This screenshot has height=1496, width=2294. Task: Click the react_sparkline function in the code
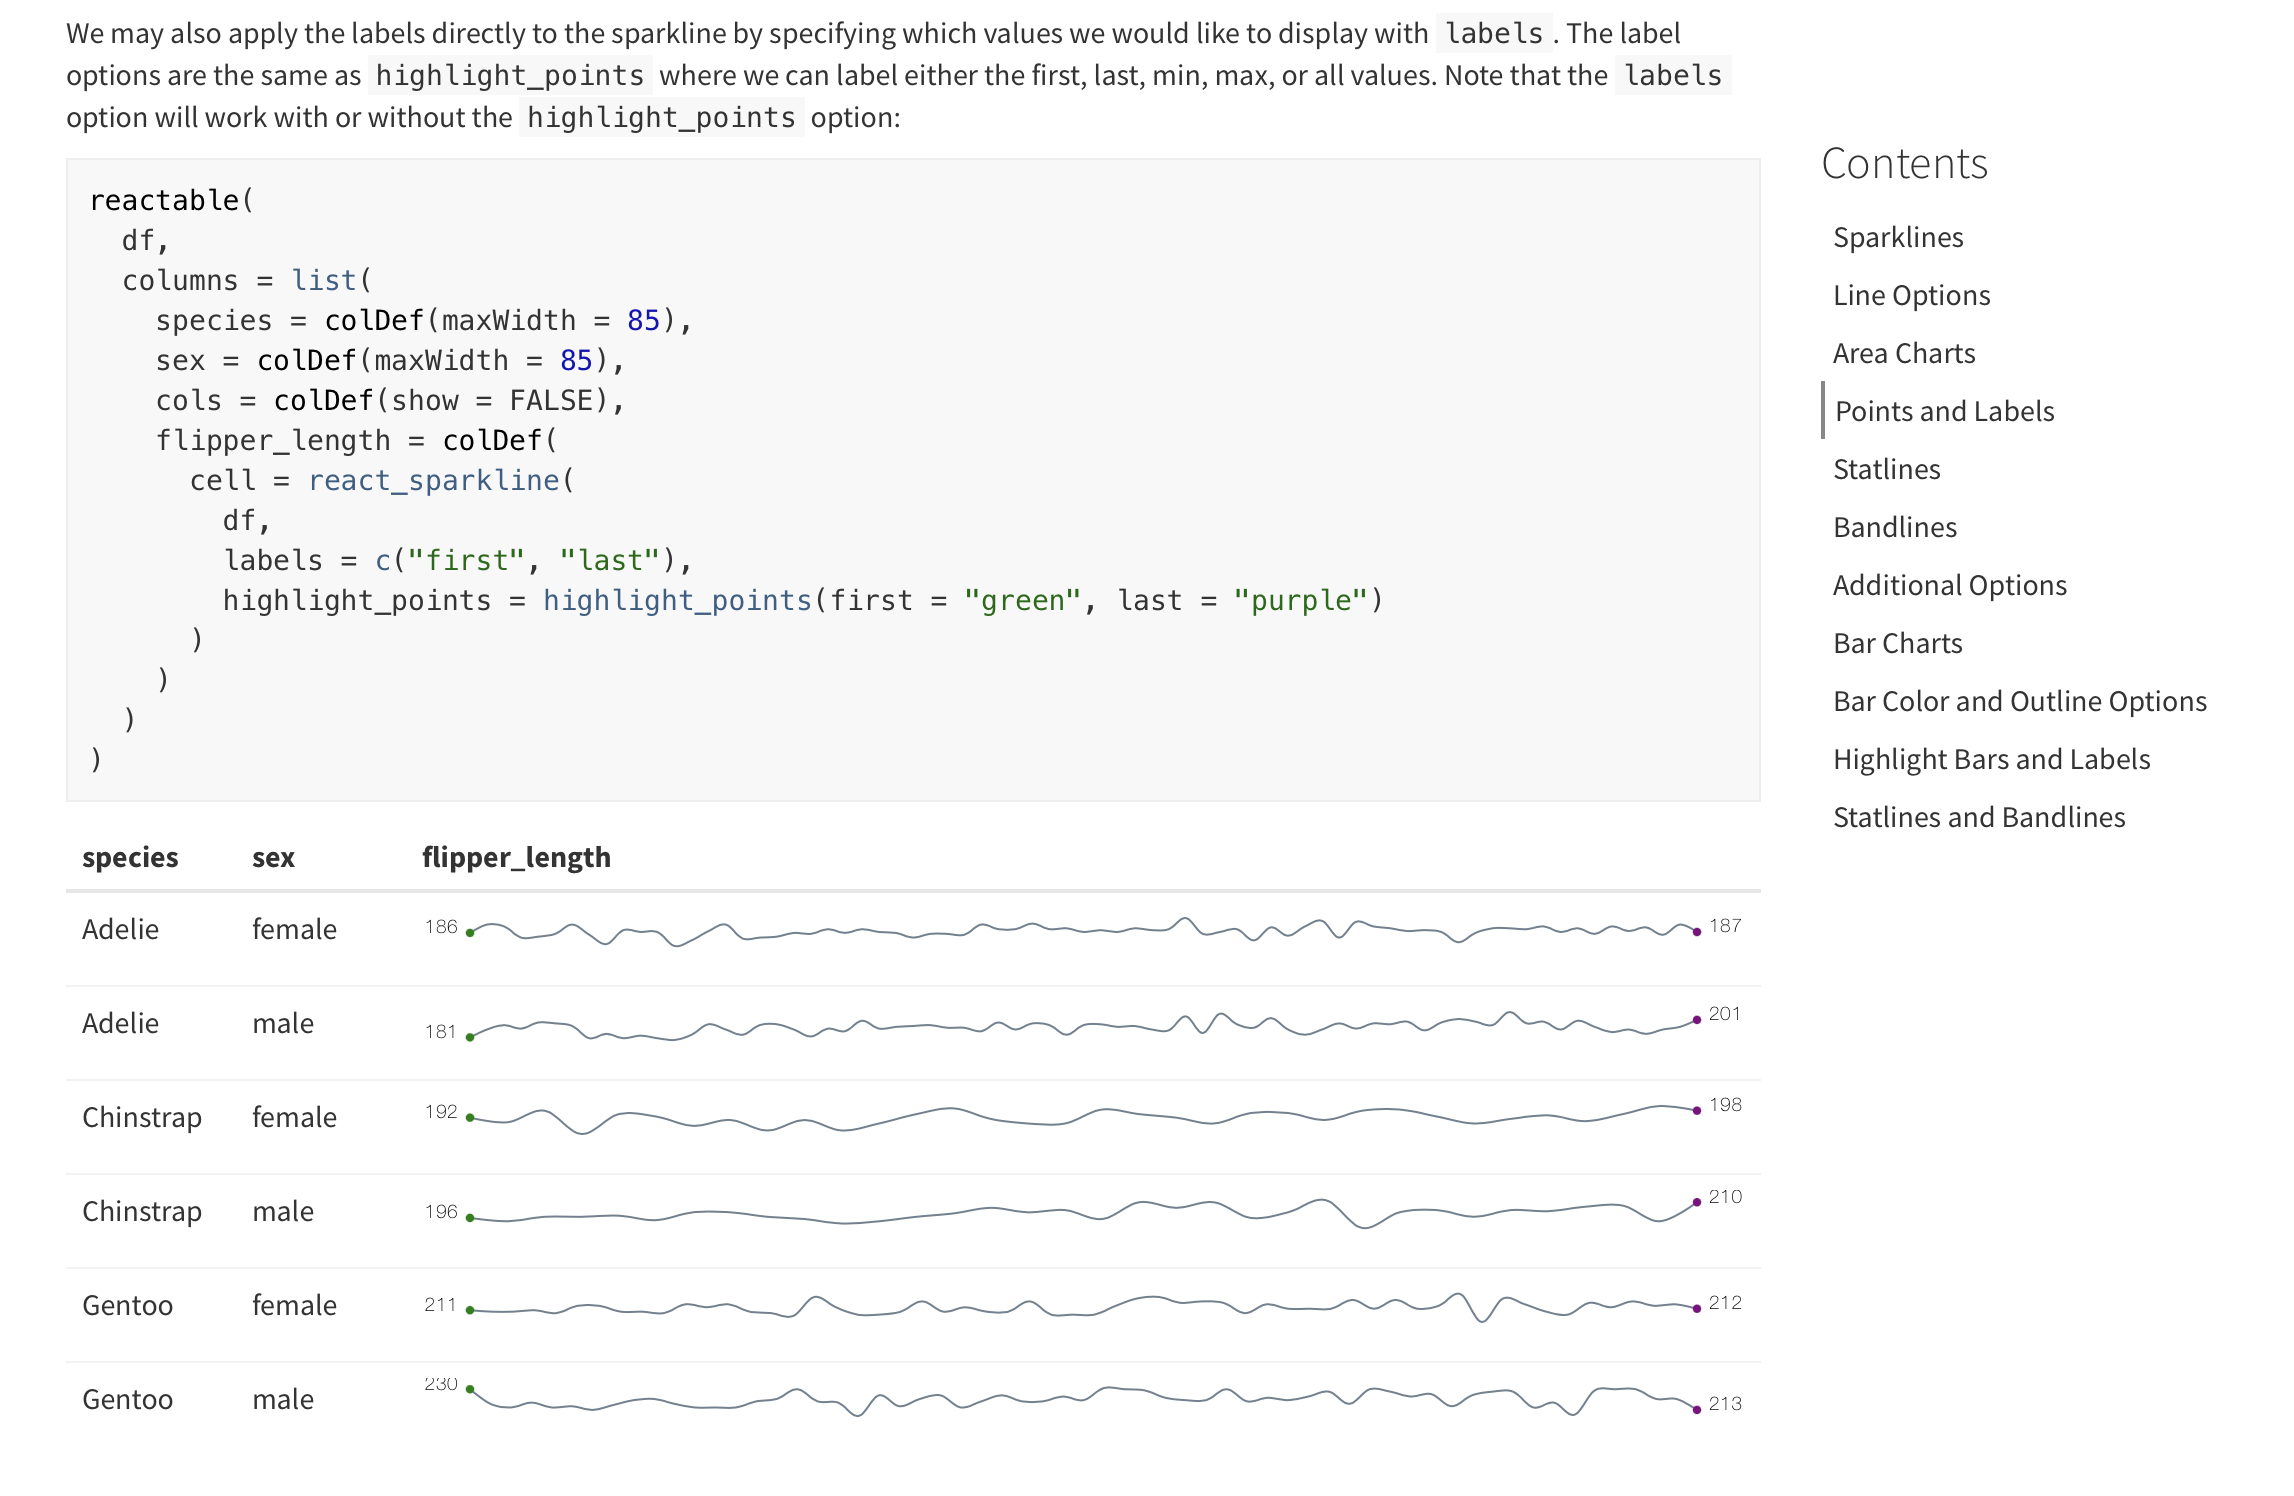point(434,480)
